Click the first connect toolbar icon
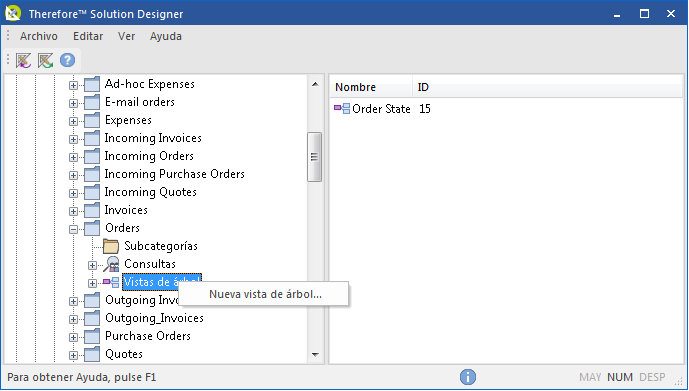Viewport: 689px width, 391px height. (24, 60)
